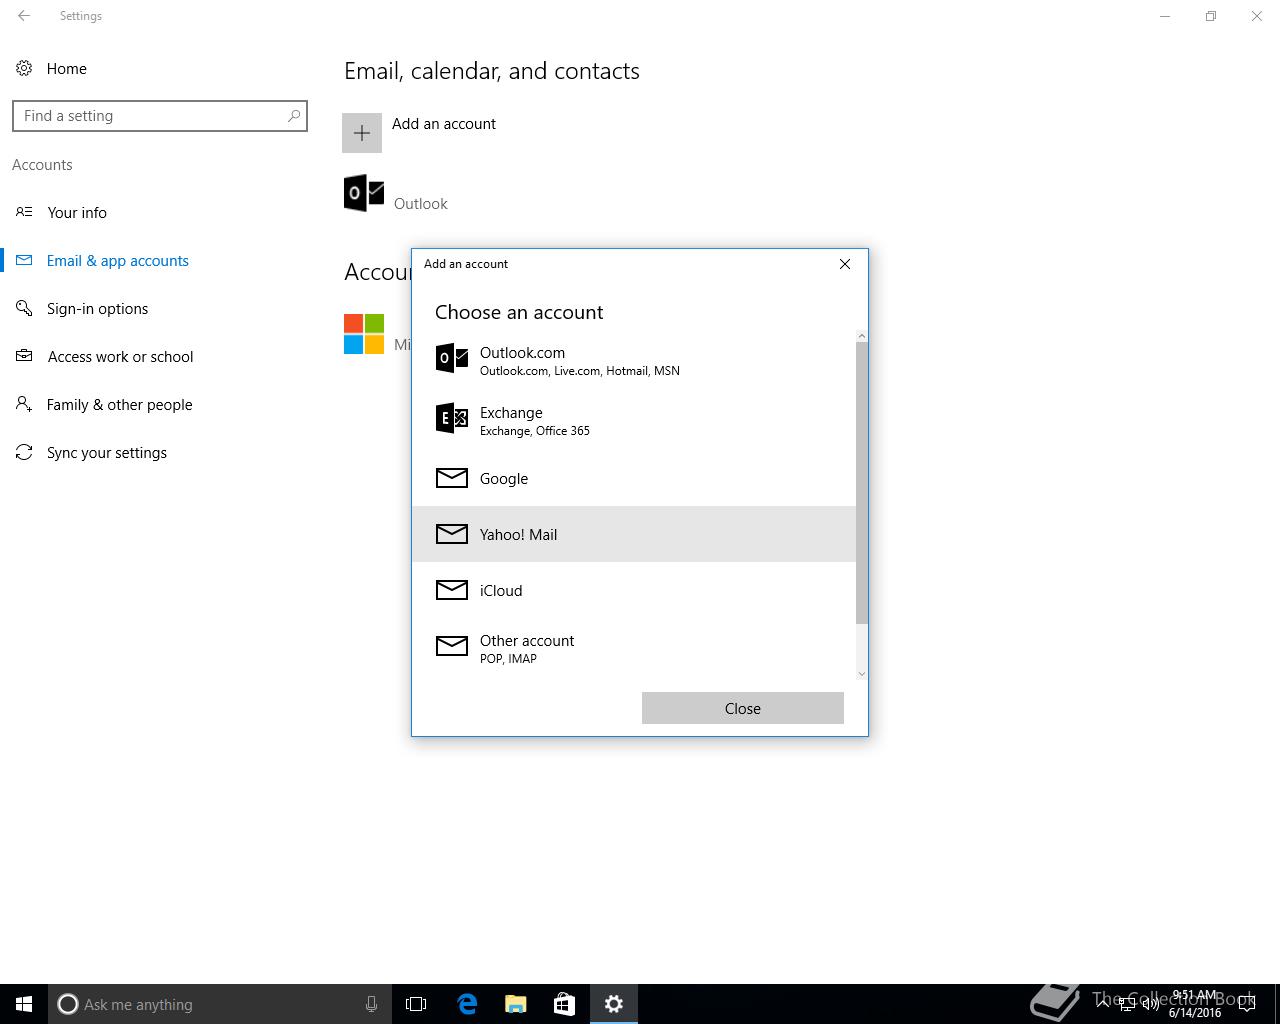The width and height of the screenshot is (1280, 1024).
Task: Choose Outlook.com account type
Action: 634,360
